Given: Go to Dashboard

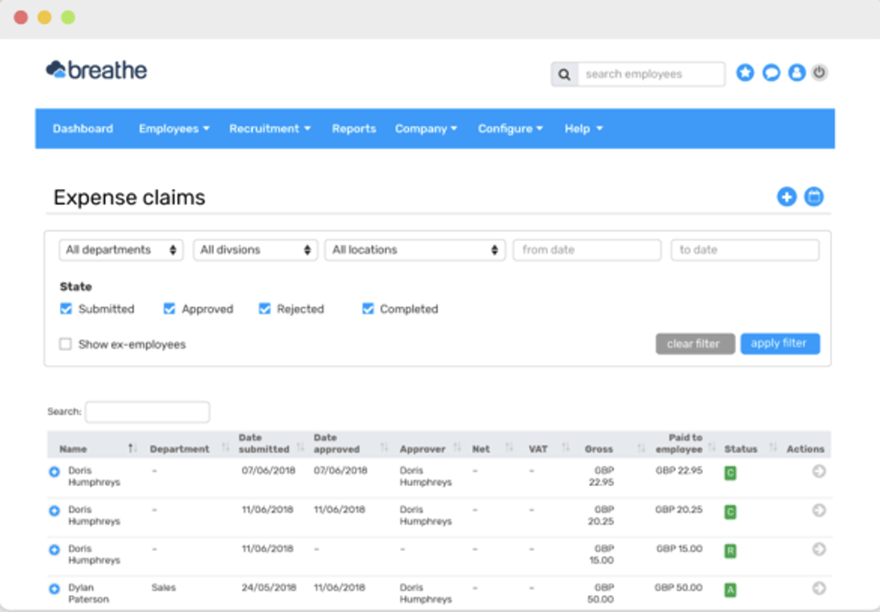Looking at the screenshot, I should point(82,129).
